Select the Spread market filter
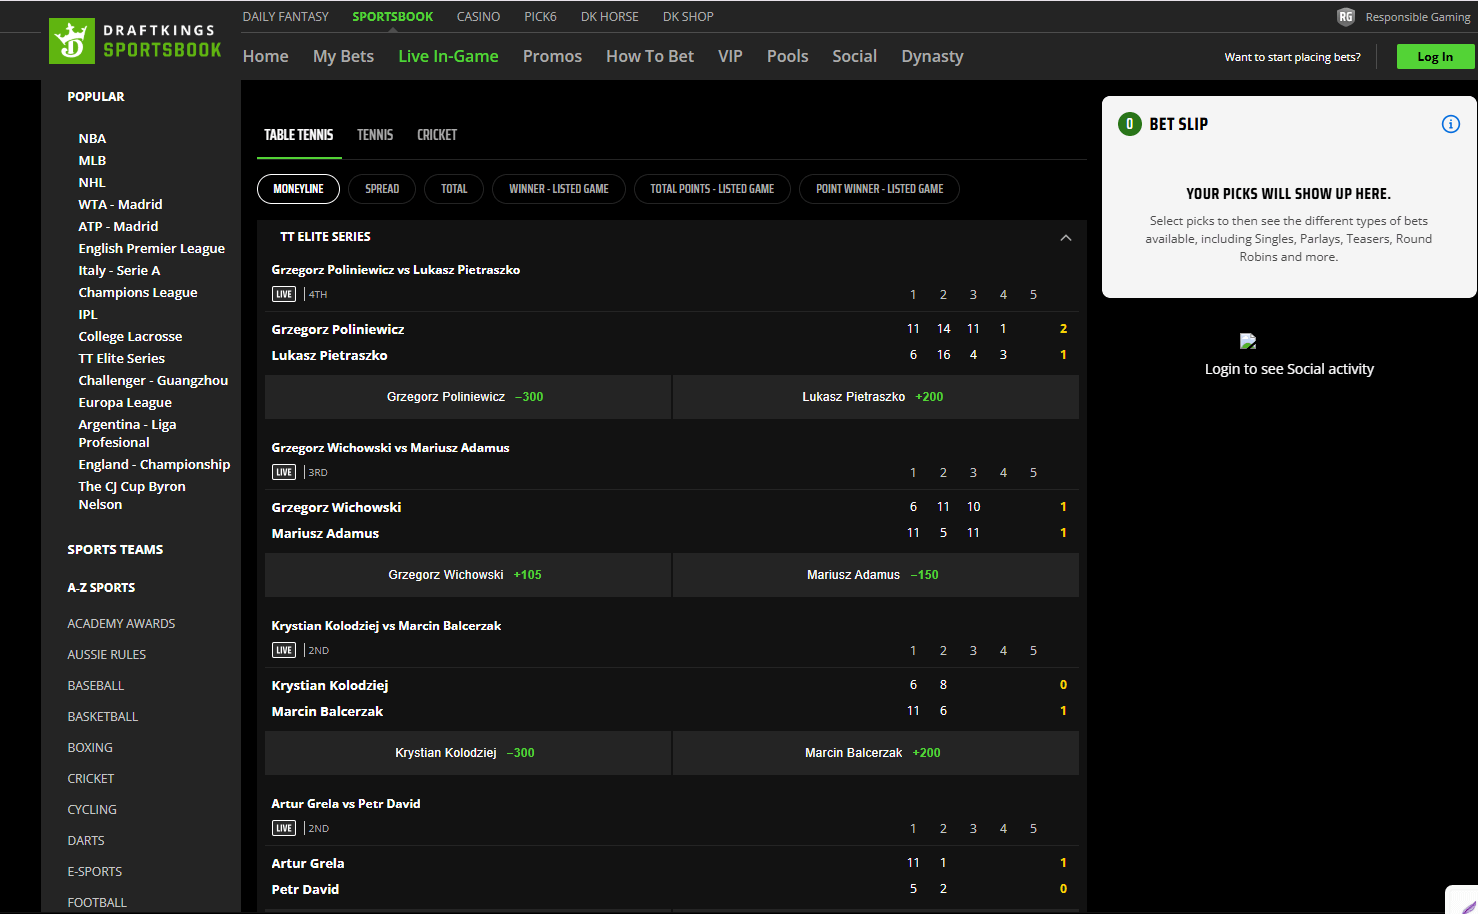 382,189
